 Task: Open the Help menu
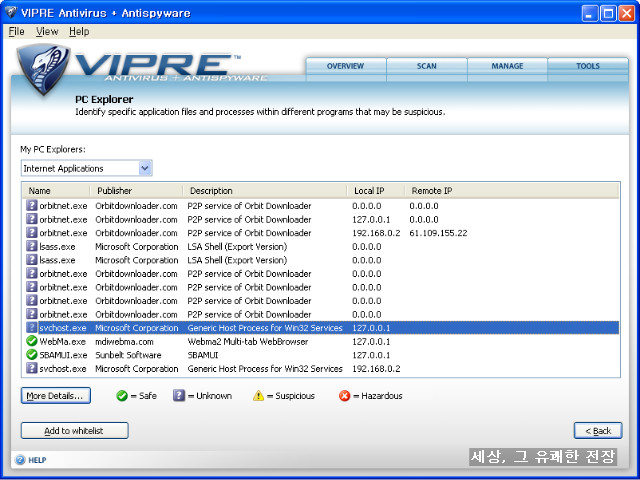79,31
